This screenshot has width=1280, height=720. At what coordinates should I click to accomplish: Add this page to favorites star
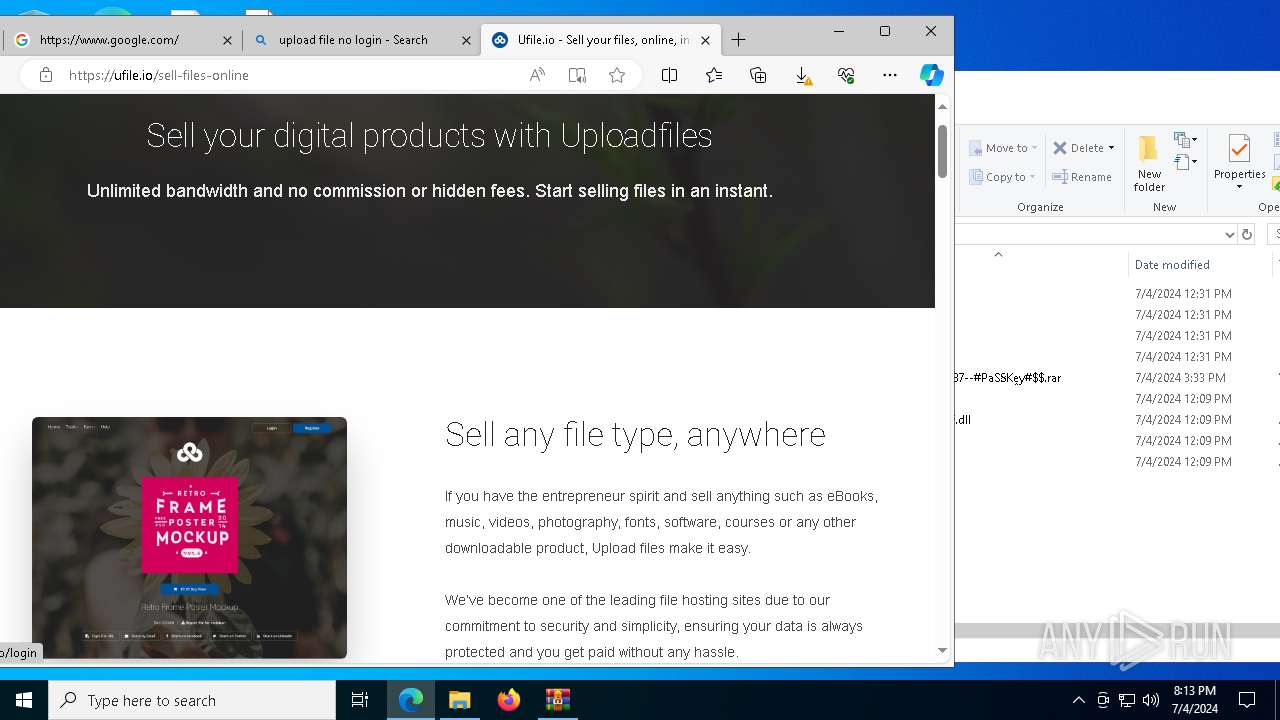click(x=617, y=75)
